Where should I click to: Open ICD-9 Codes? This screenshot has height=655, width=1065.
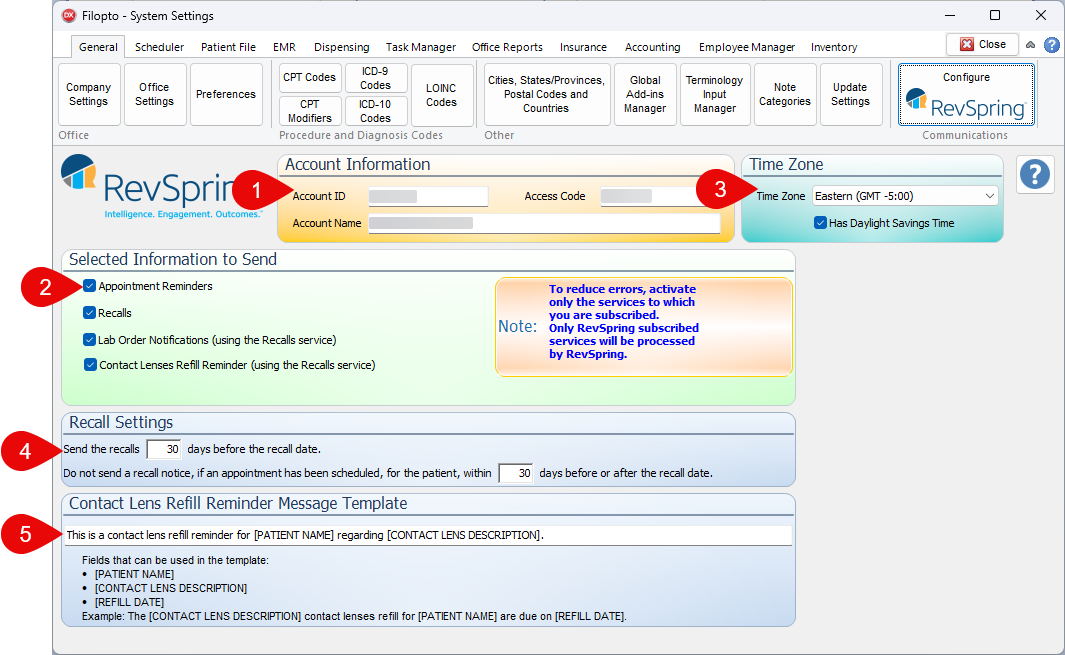click(x=376, y=77)
